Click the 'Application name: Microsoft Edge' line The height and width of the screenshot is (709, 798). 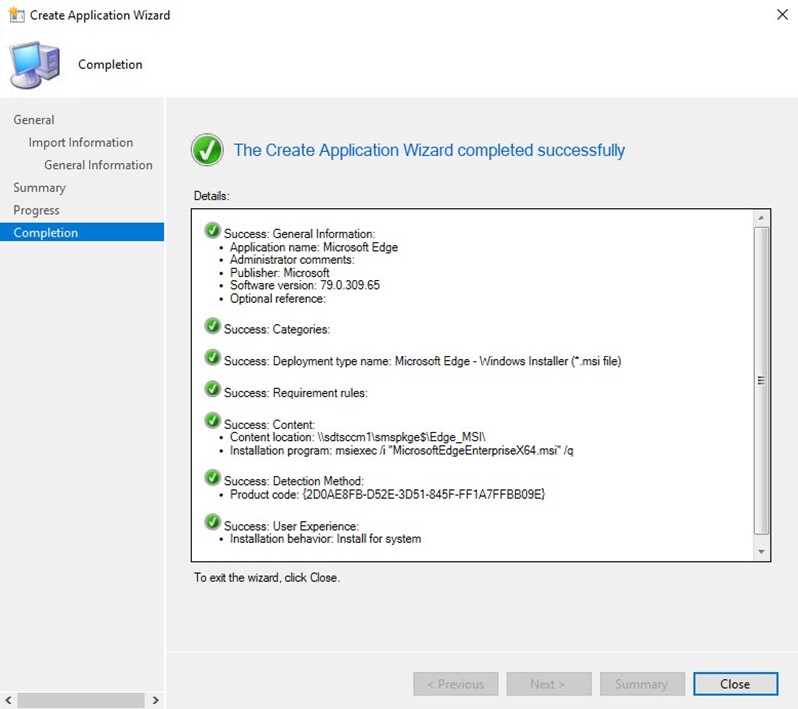pos(314,247)
